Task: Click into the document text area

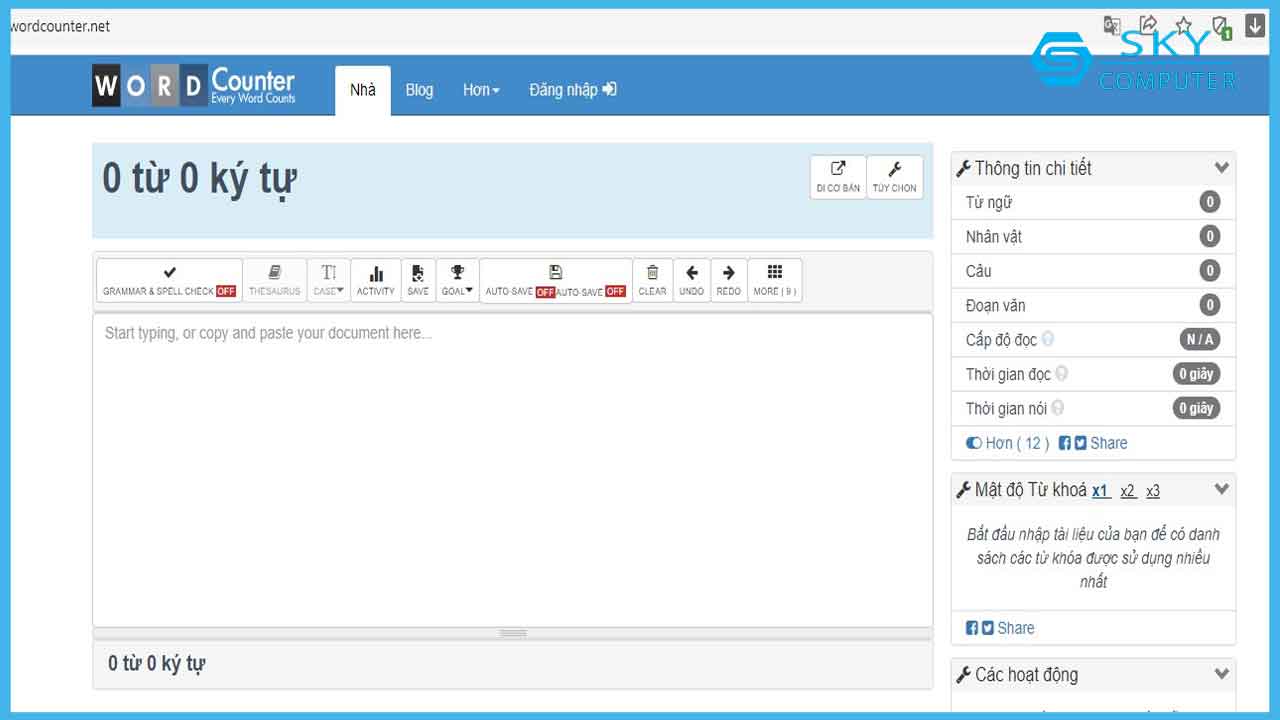Action: [512, 470]
